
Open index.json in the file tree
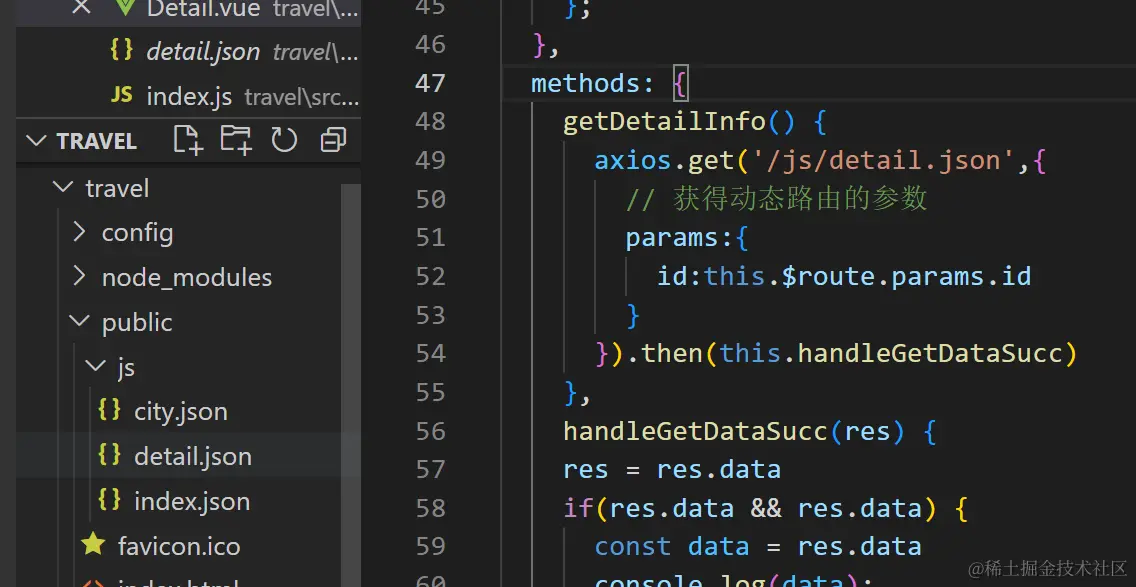coord(192,501)
